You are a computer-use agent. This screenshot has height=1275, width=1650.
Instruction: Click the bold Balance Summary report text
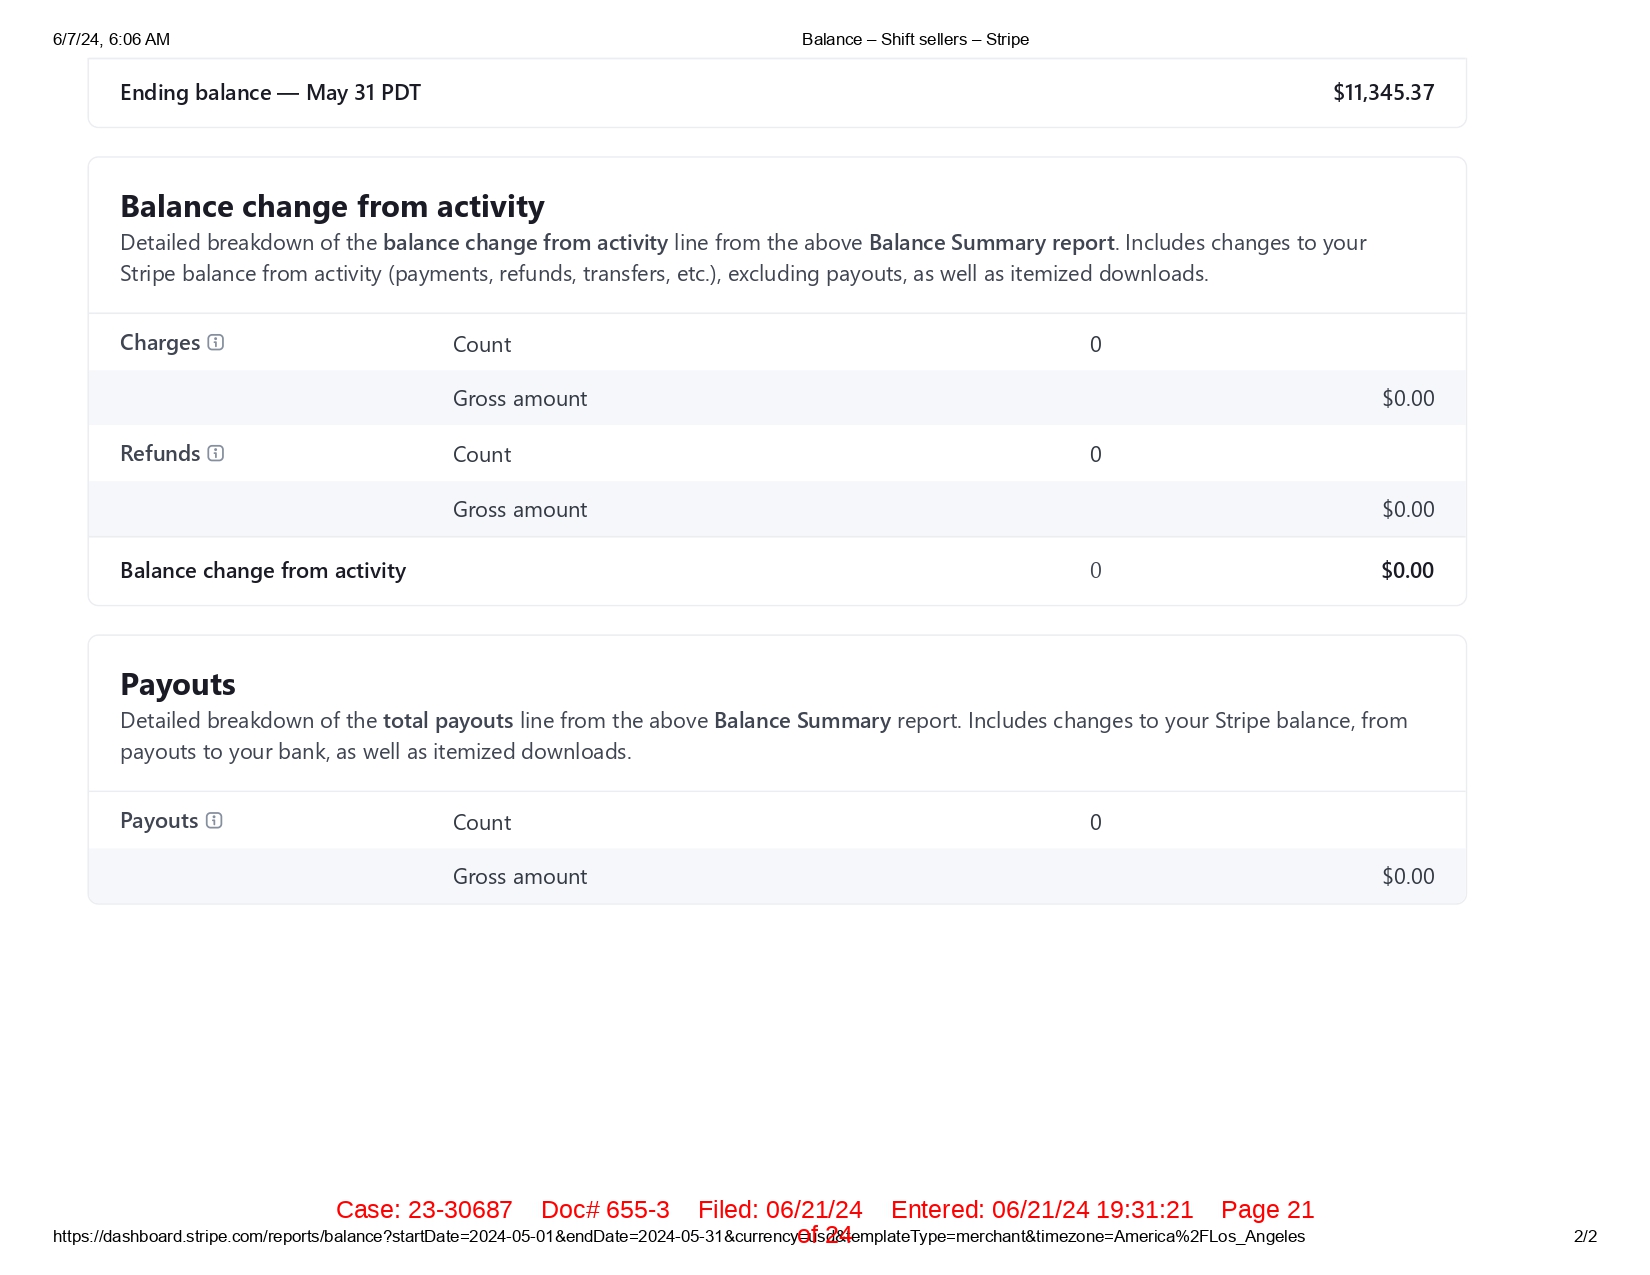pyautogui.click(x=991, y=243)
